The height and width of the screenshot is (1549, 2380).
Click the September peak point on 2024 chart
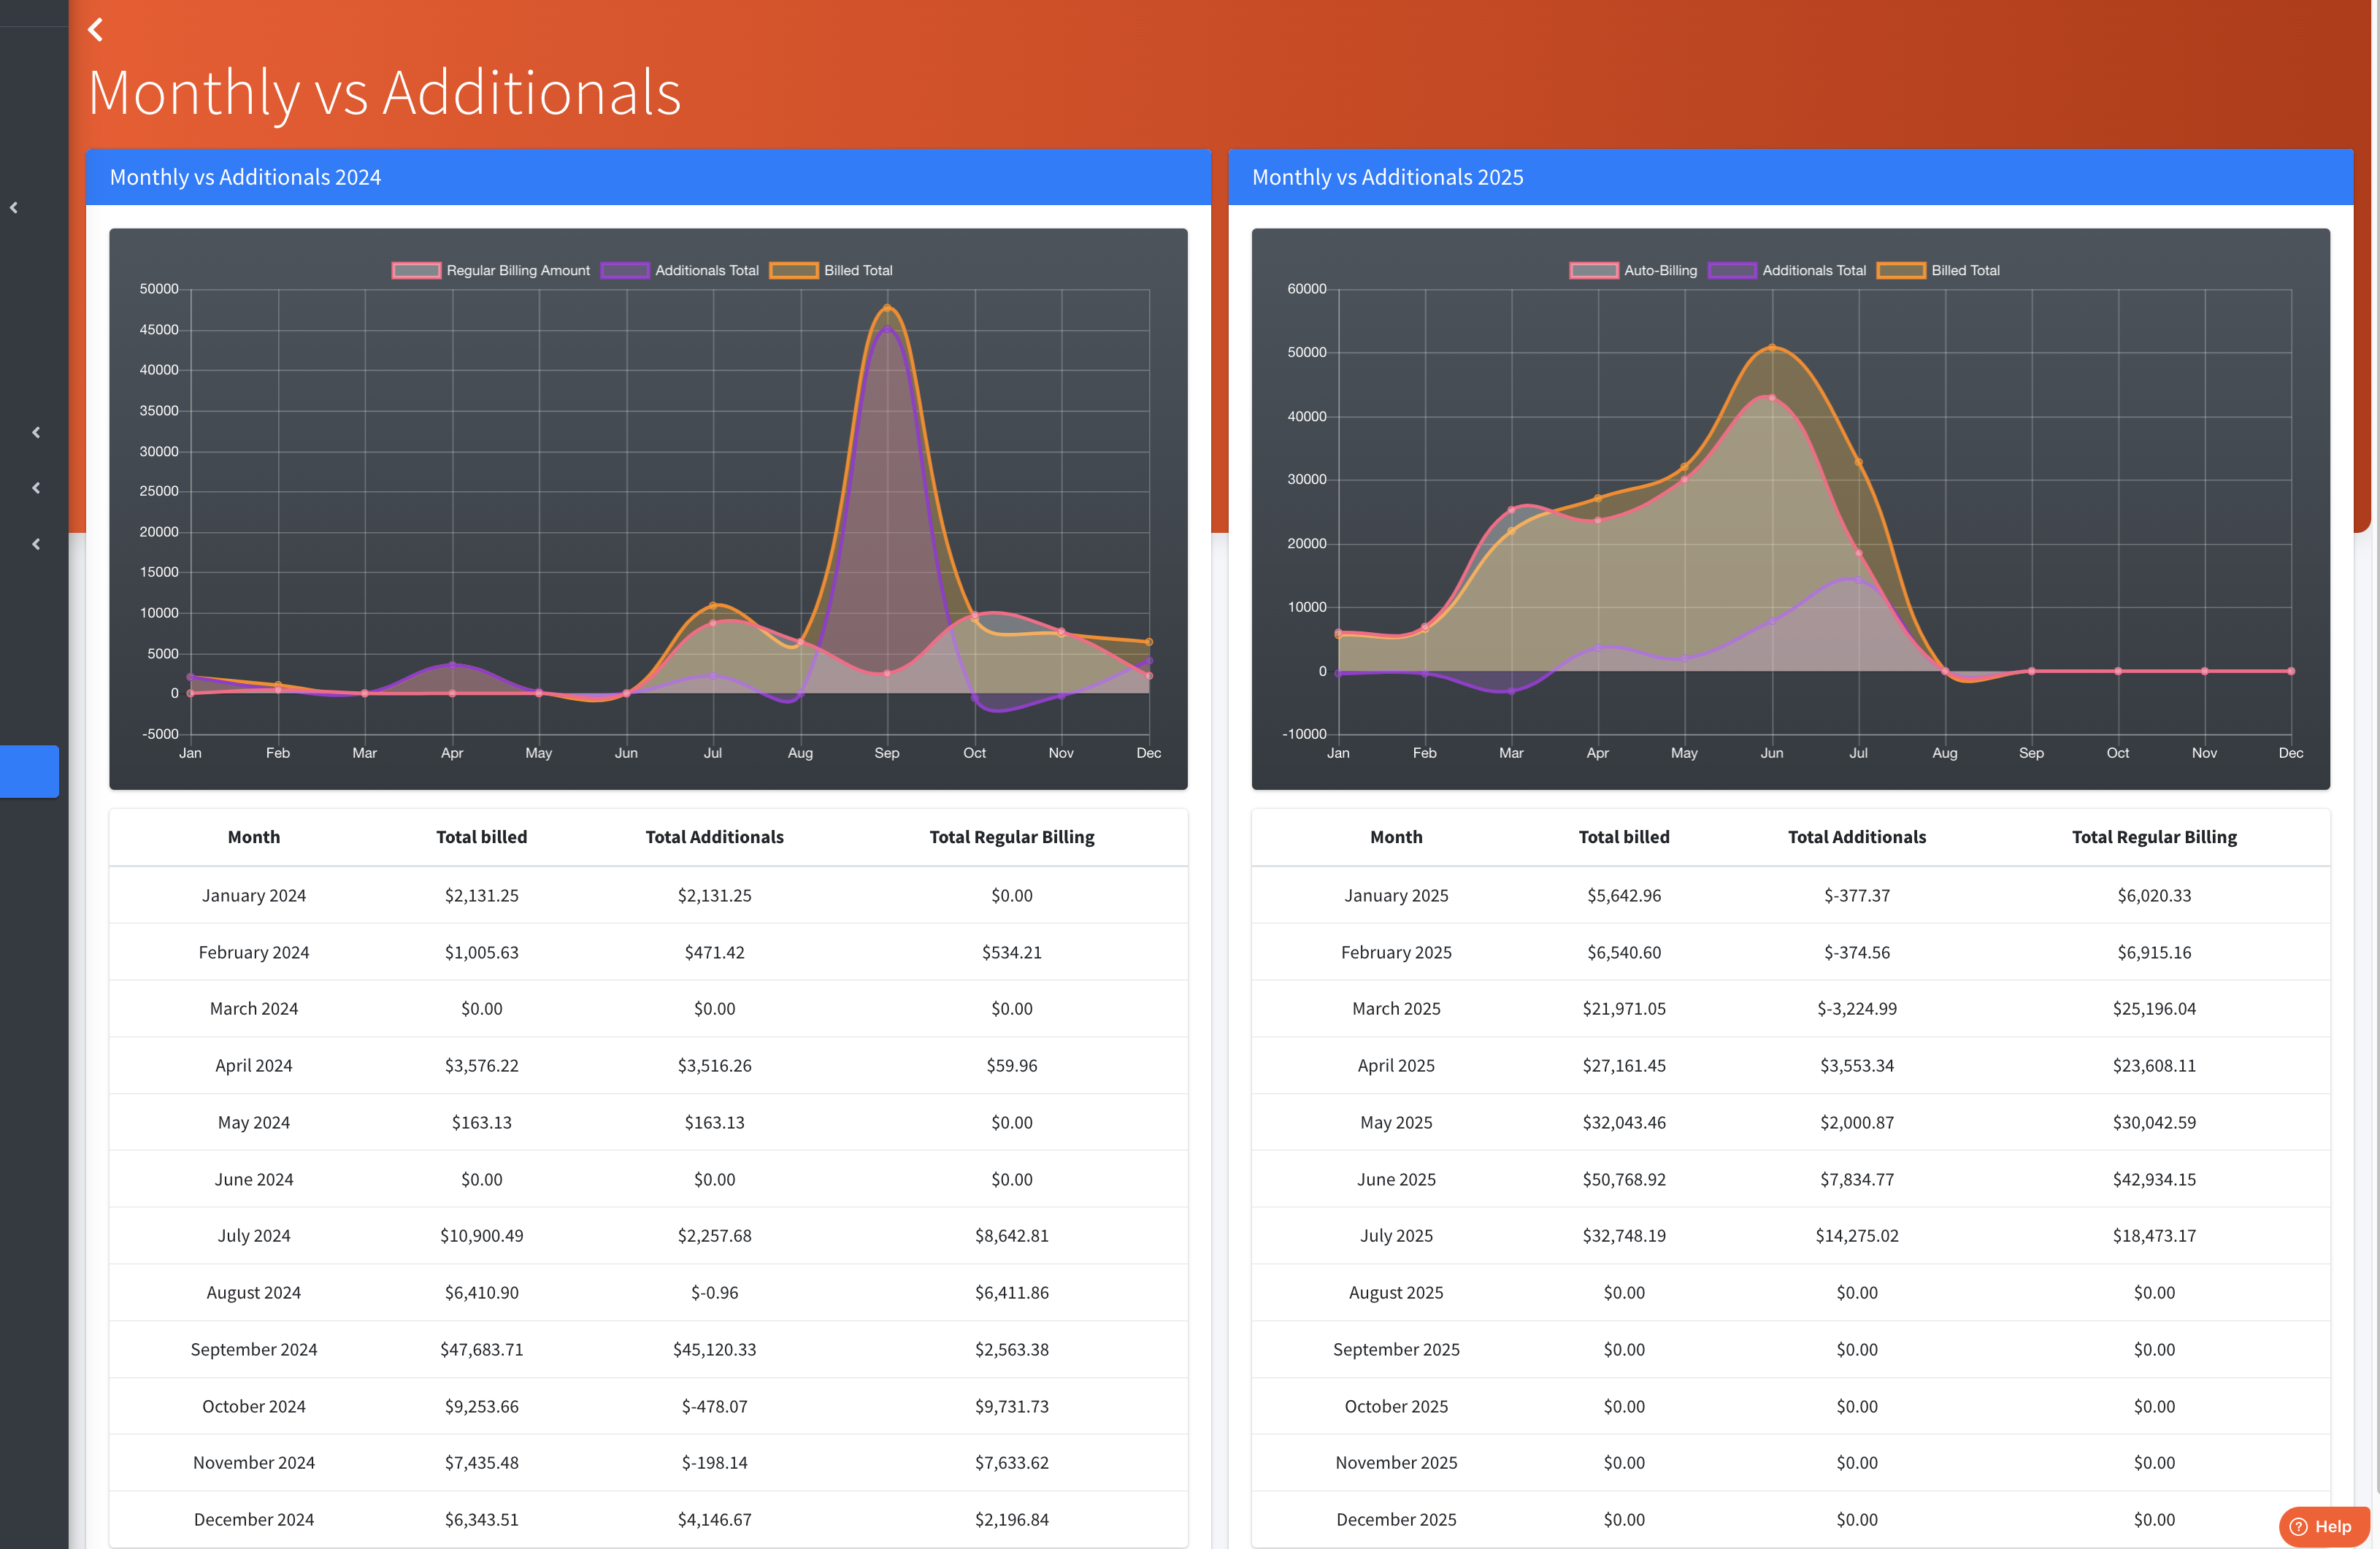click(887, 308)
